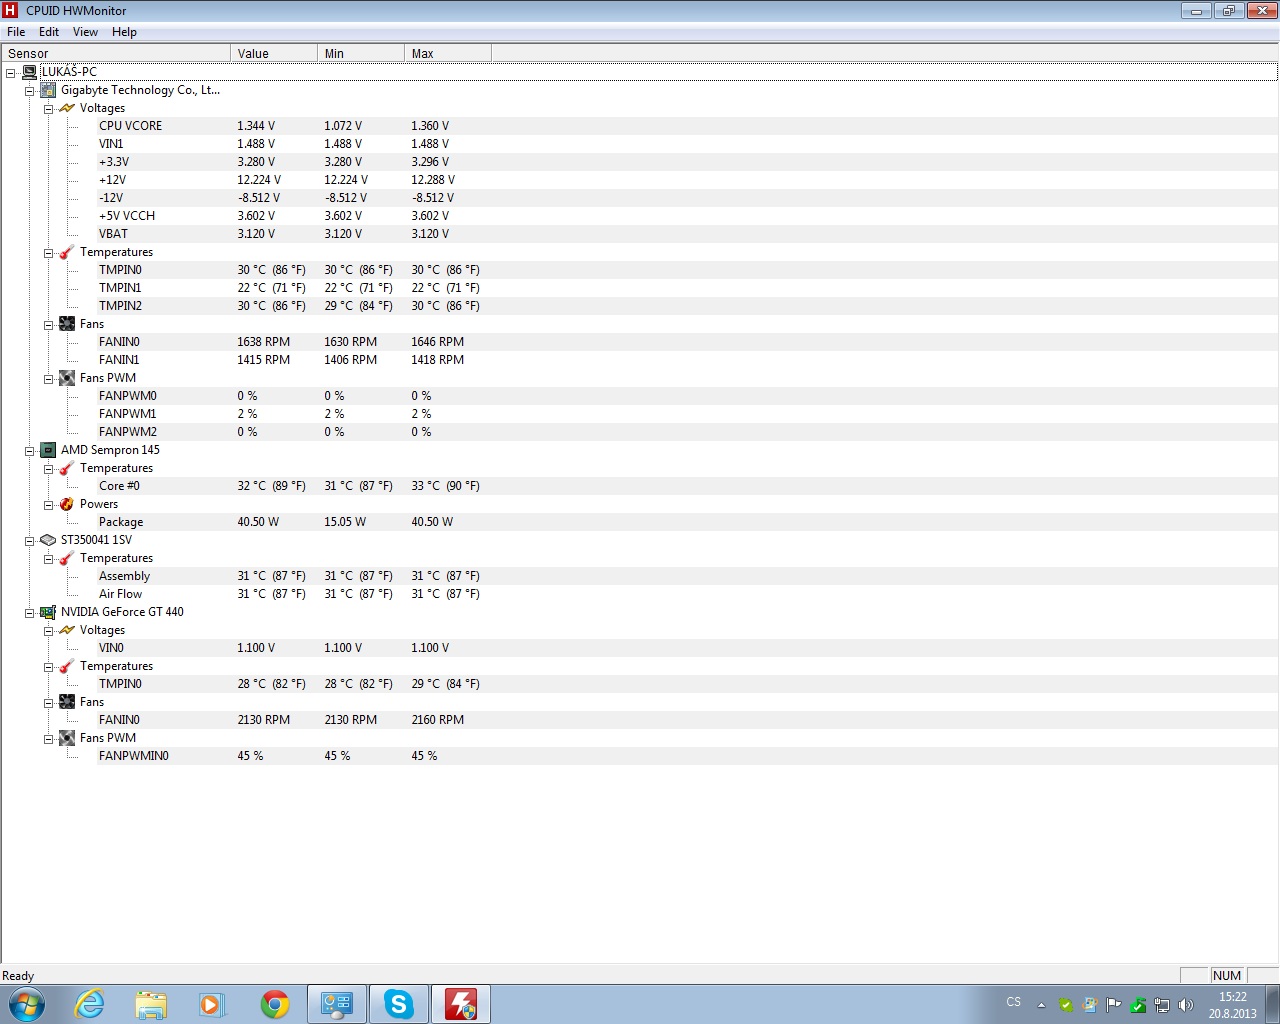Collapse the Powers group
The height and width of the screenshot is (1024, 1280).
coord(48,505)
